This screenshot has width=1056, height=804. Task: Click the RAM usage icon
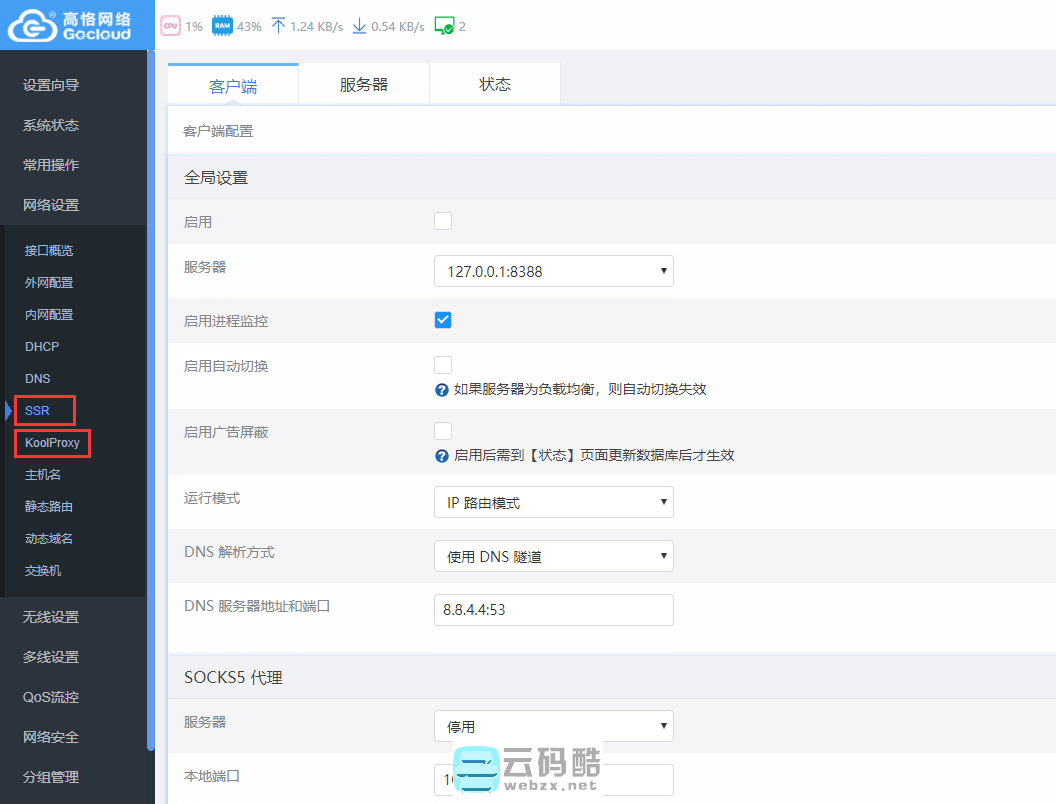pyautogui.click(x=222, y=26)
